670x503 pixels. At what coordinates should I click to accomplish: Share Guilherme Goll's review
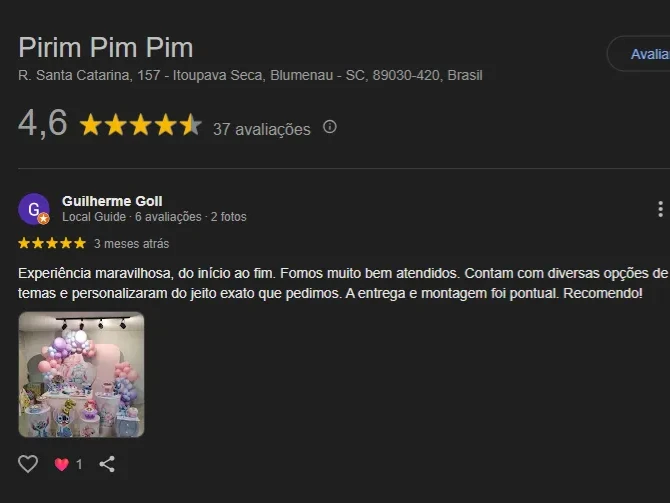coord(107,464)
